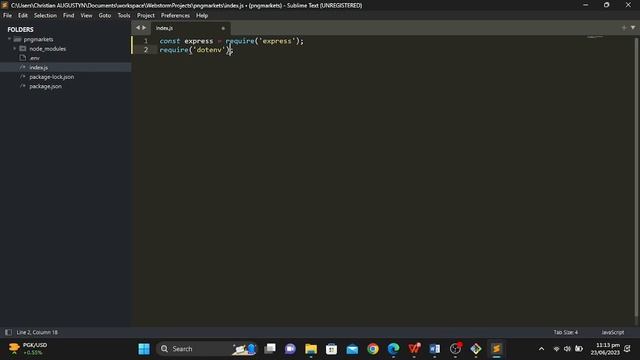Close the index.js tab

(223, 28)
